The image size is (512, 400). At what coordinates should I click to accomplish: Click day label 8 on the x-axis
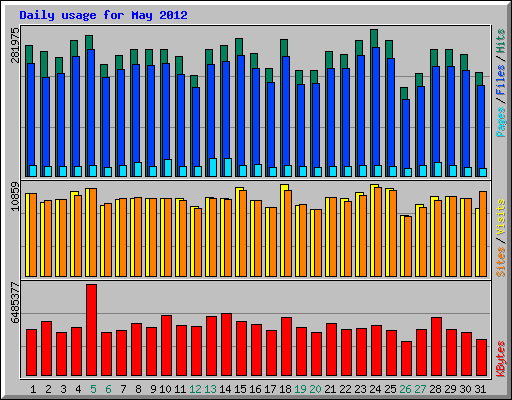coord(138,389)
